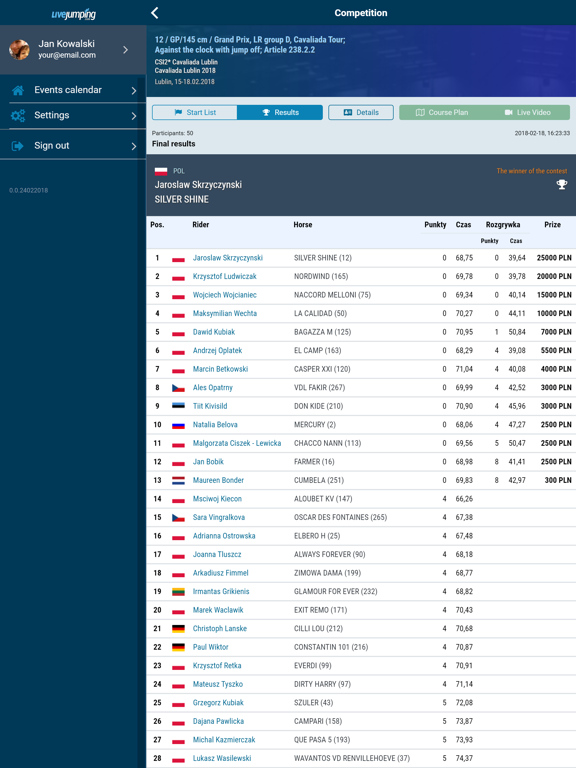Open Events calendar menu item
This screenshot has height=768, width=576.
[x=73, y=90]
